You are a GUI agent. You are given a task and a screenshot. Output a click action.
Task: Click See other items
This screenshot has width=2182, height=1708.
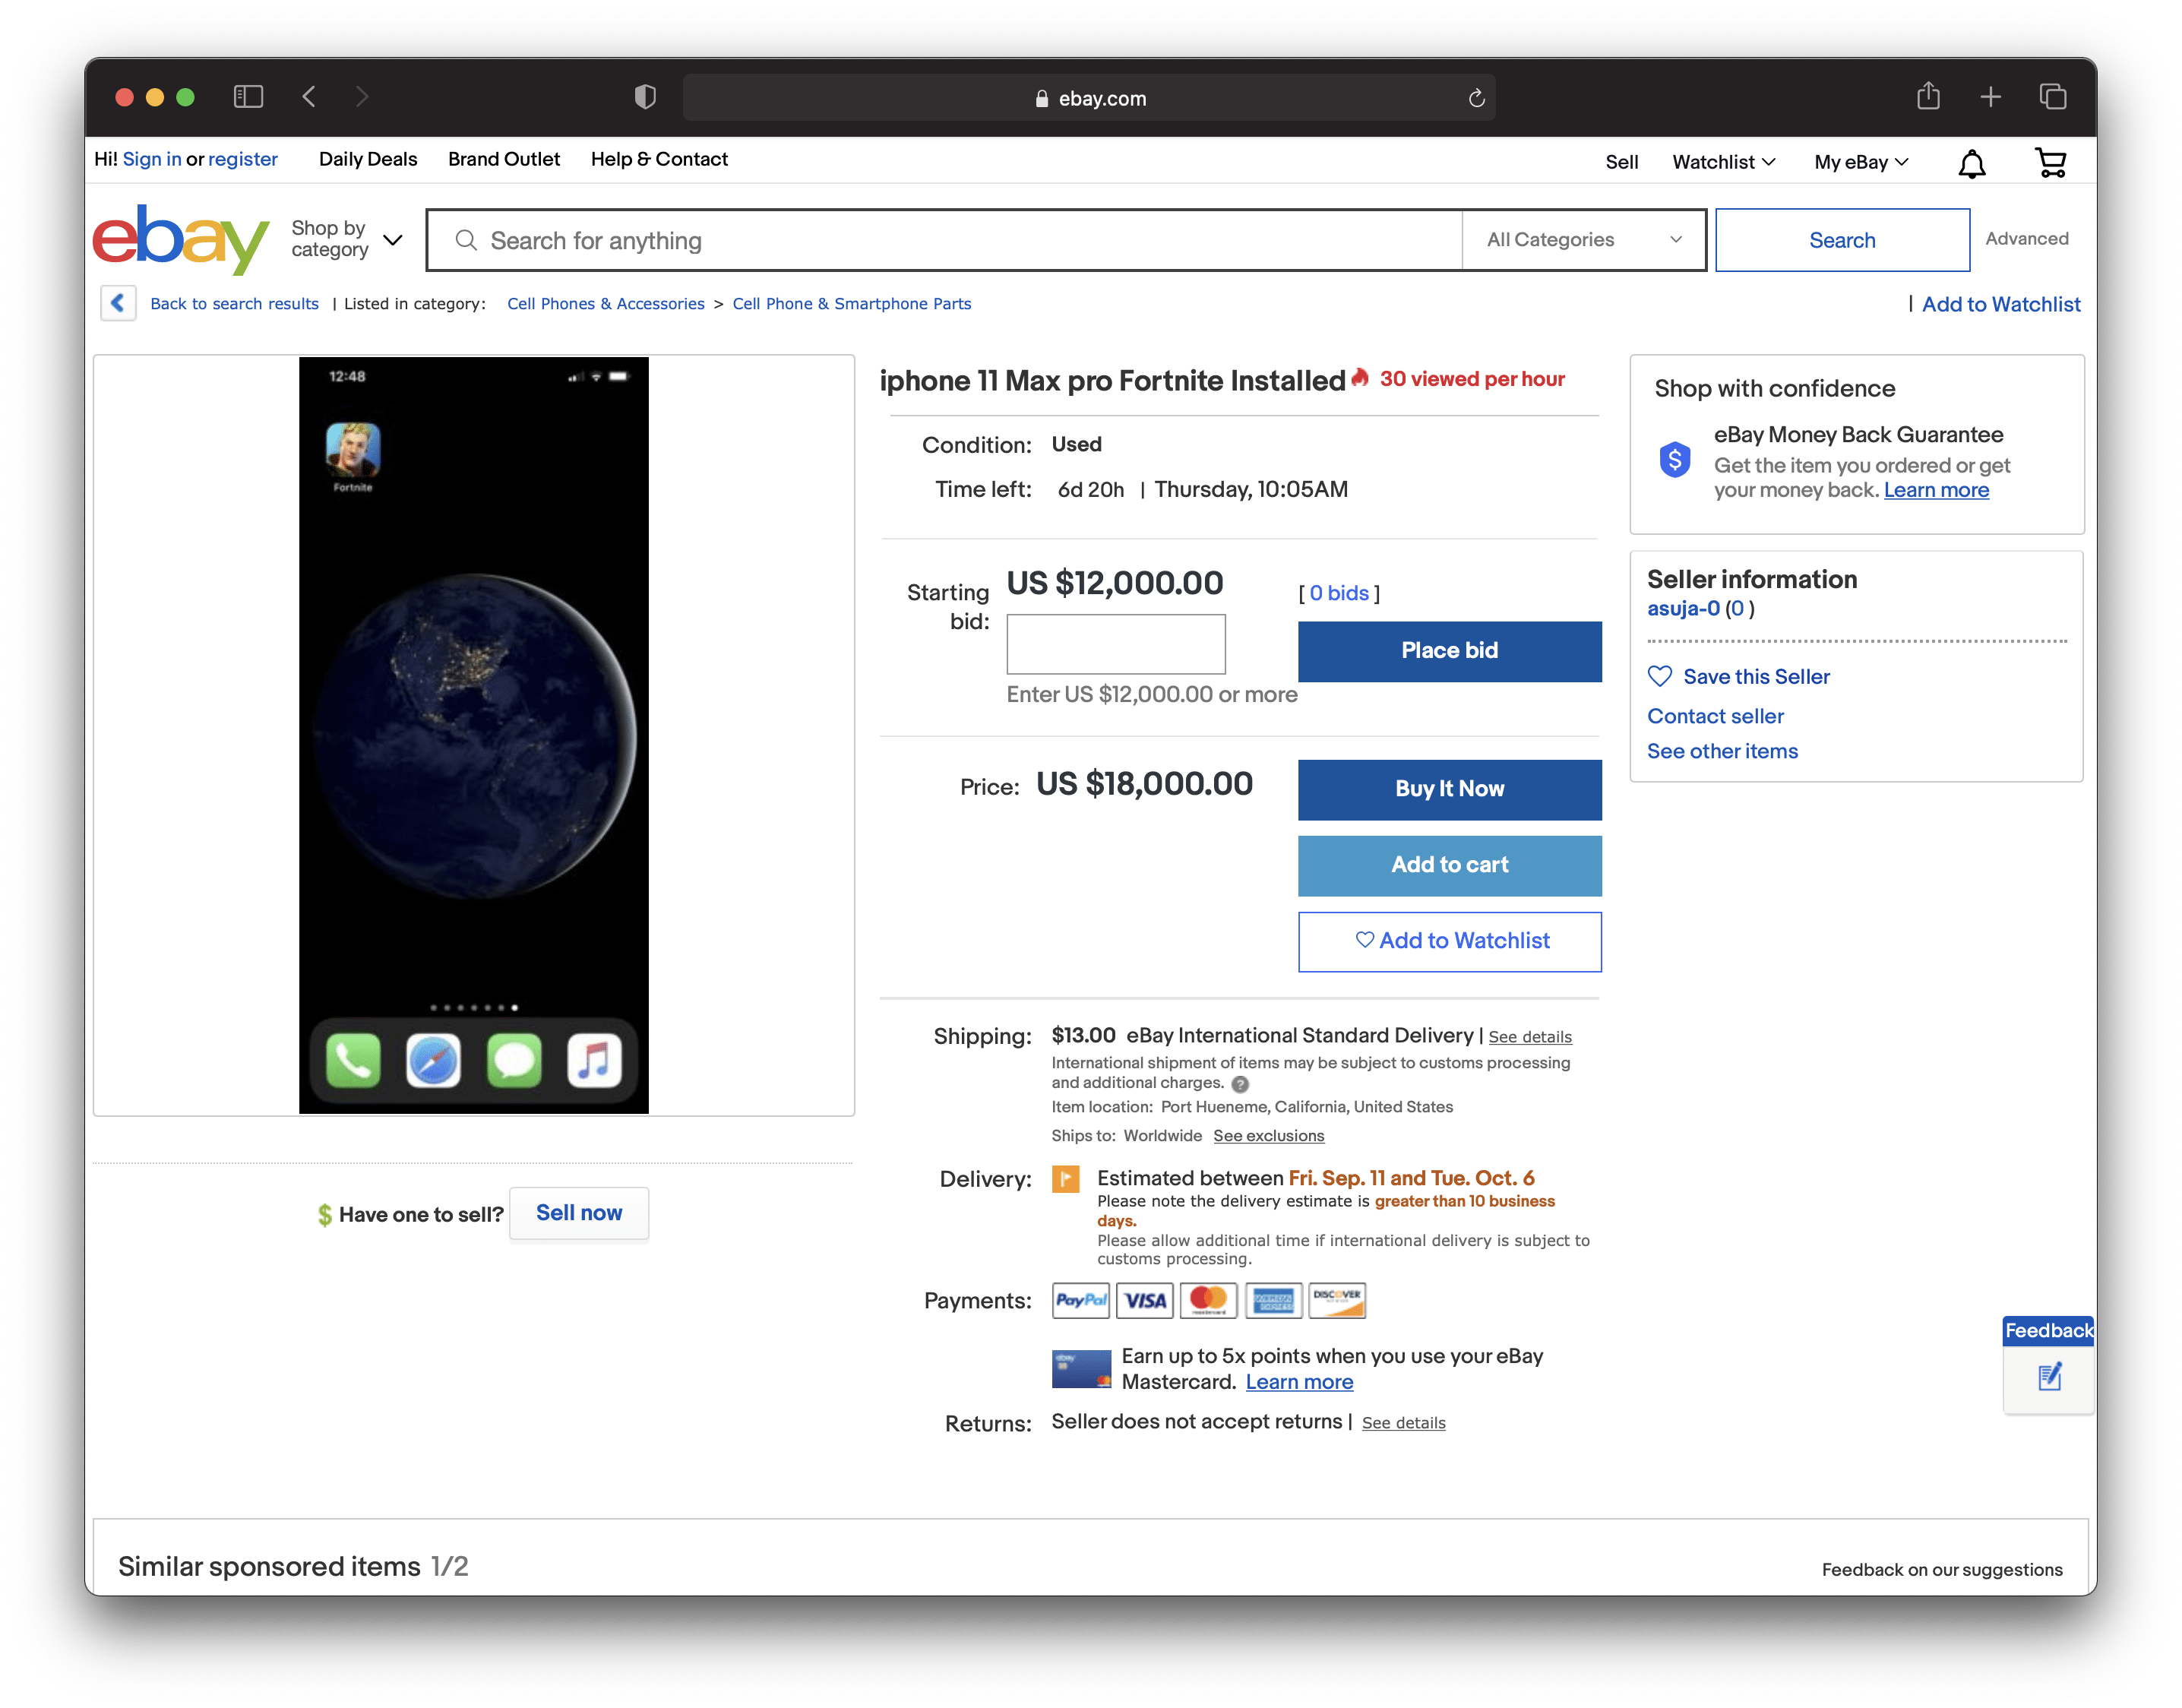(x=1722, y=751)
